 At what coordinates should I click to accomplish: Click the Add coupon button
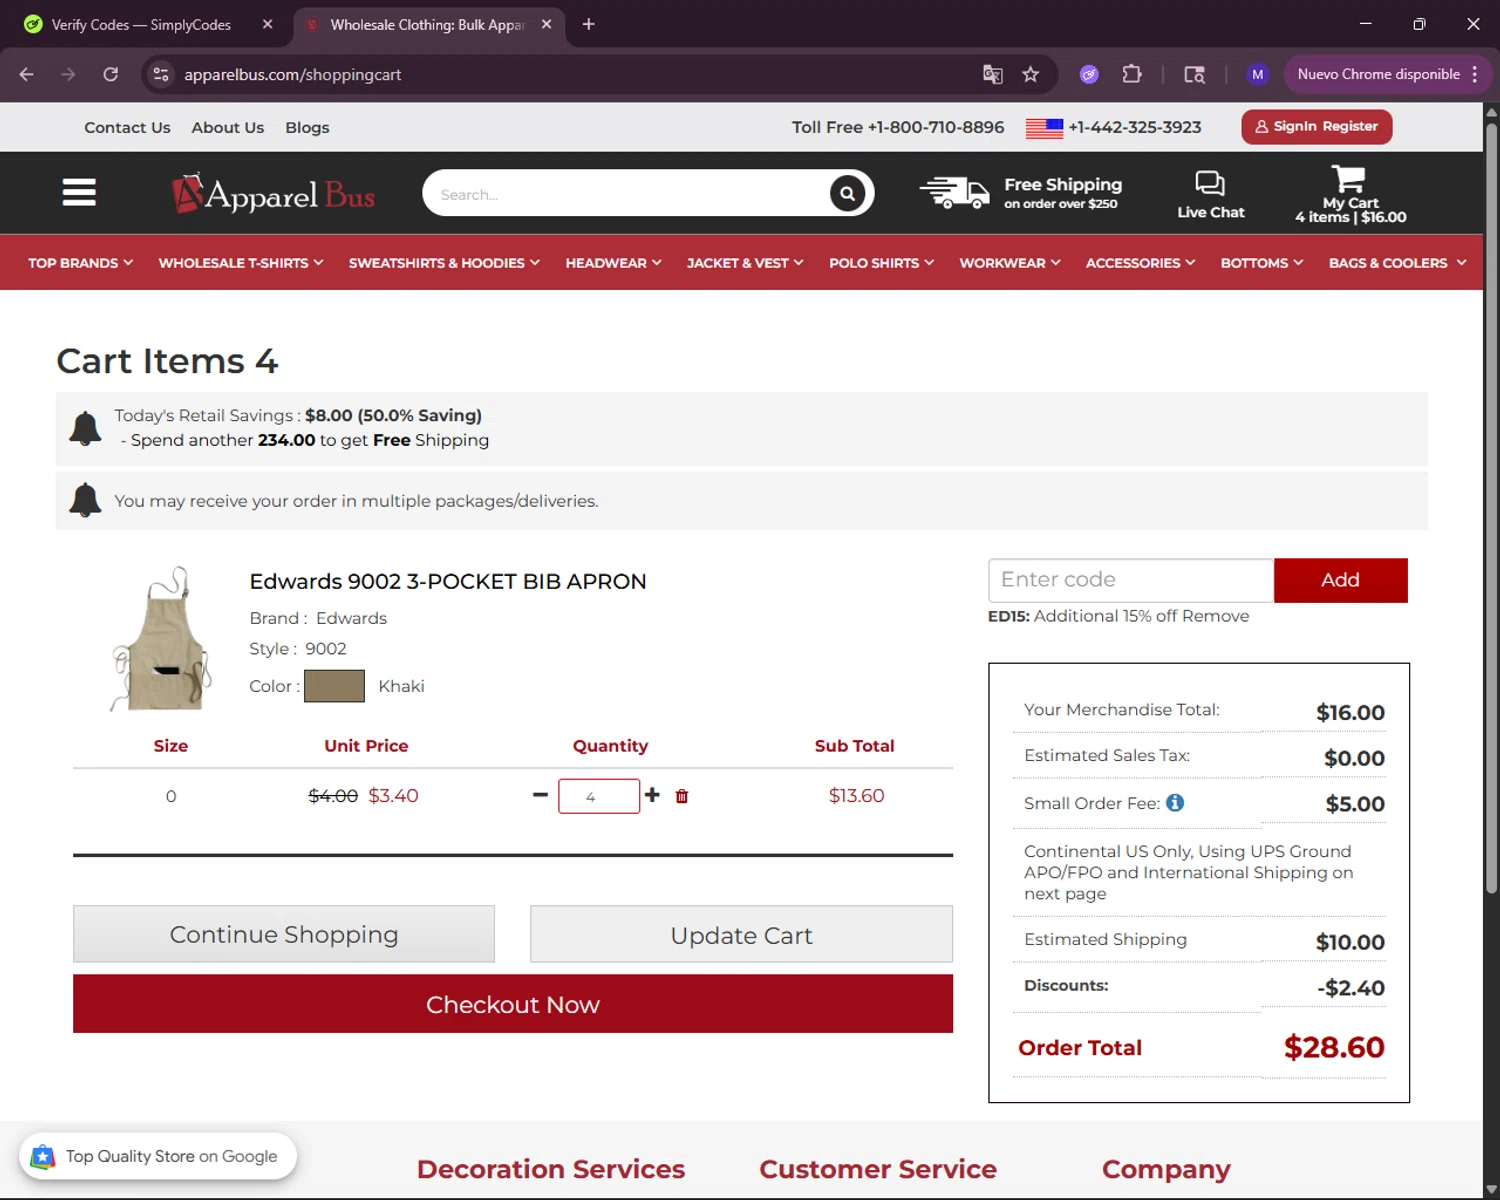[x=1340, y=580]
